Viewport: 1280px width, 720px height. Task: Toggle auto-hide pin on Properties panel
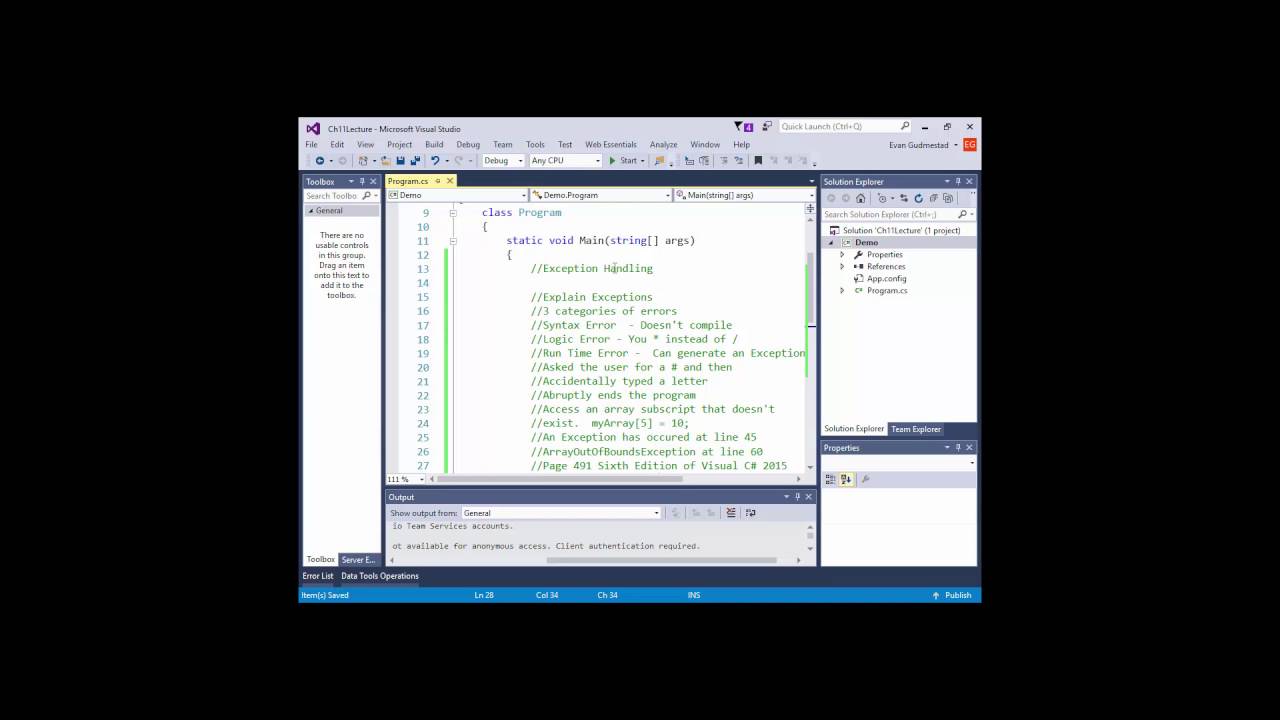(958, 448)
